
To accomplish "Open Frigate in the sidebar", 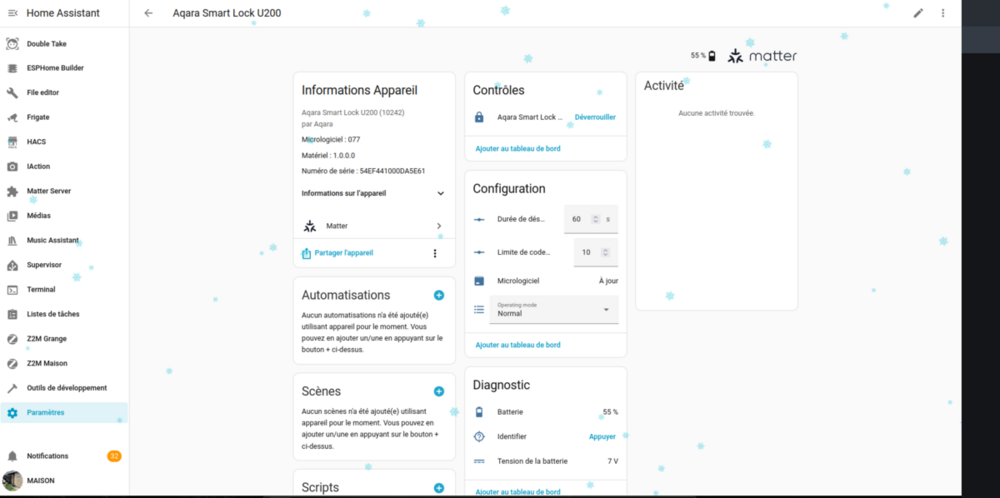I will click(x=64, y=117).
